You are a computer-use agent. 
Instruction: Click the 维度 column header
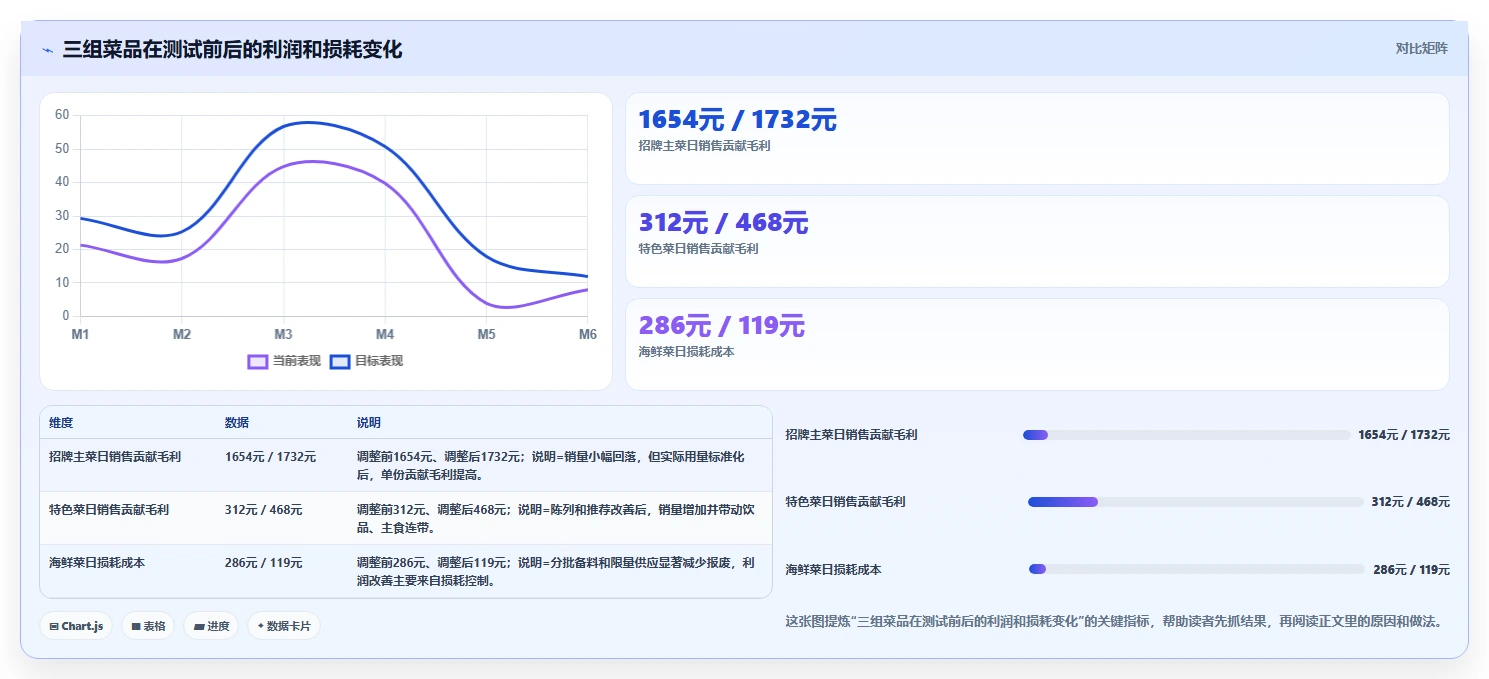tap(61, 423)
